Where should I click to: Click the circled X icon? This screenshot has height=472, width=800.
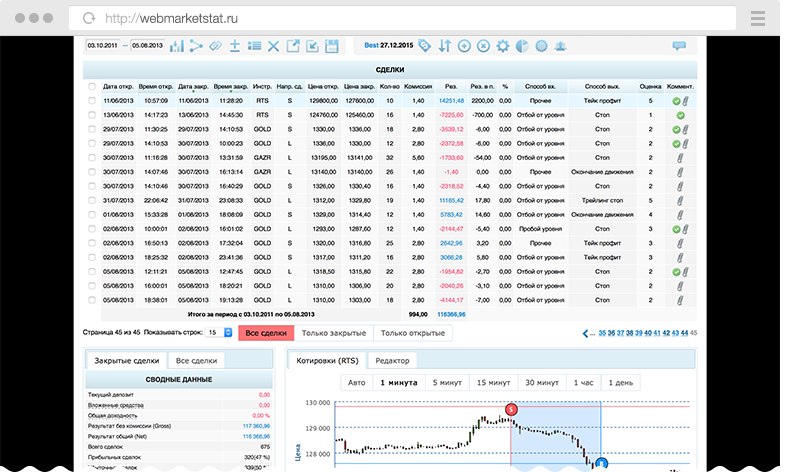(x=483, y=46)
